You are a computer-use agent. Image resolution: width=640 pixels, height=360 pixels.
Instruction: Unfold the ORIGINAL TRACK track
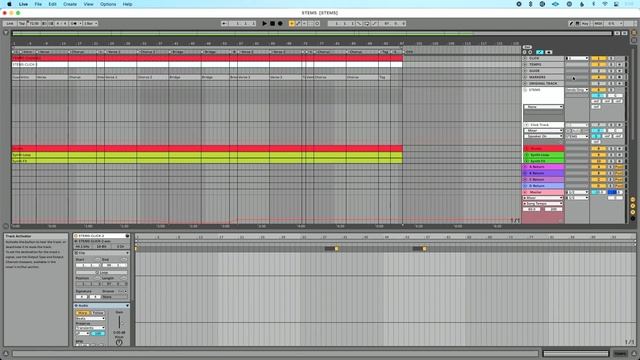(526, 83)
